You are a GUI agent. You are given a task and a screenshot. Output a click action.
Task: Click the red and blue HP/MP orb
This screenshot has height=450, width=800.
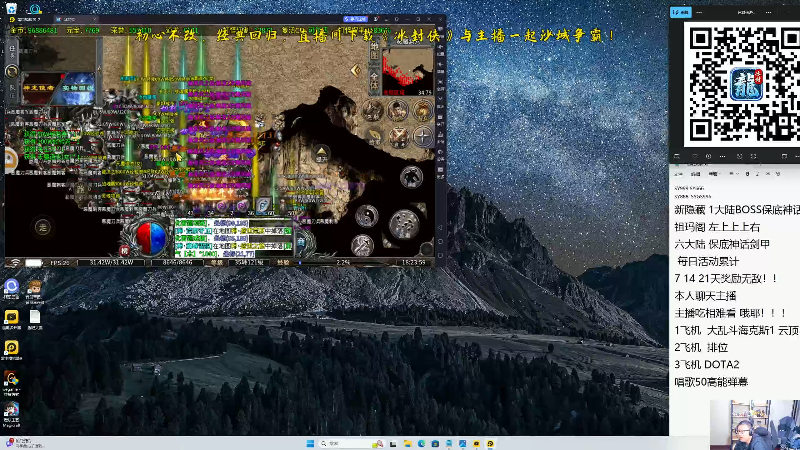point(151,237)
